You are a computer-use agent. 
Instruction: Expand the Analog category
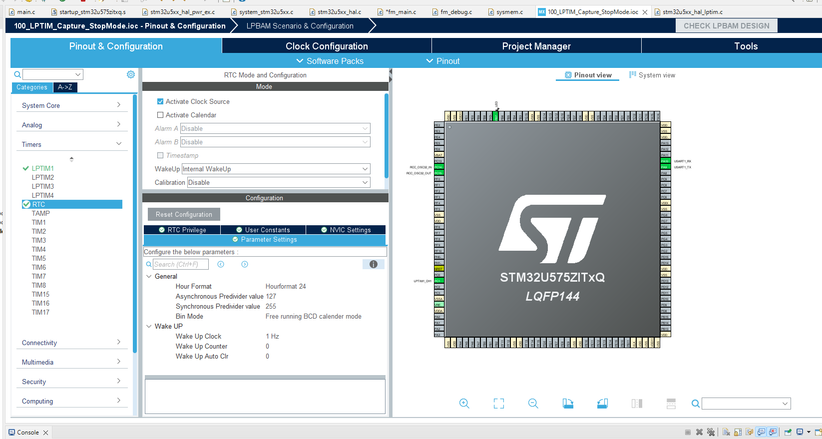[71, 125]
